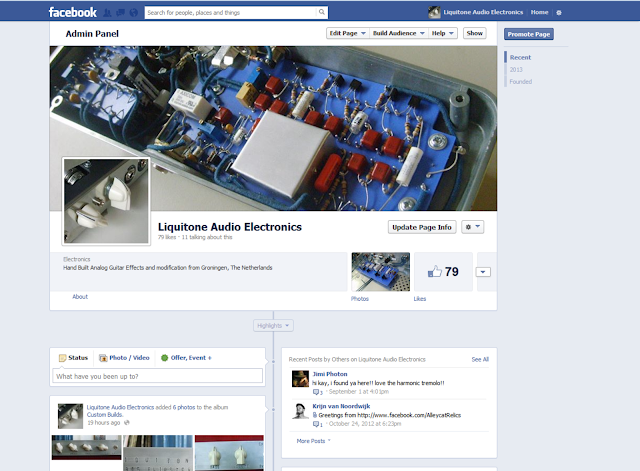This screenshot has height=471, width=640.
Task: Open album photo with two white knobs
Action: (x=229, y=453)
